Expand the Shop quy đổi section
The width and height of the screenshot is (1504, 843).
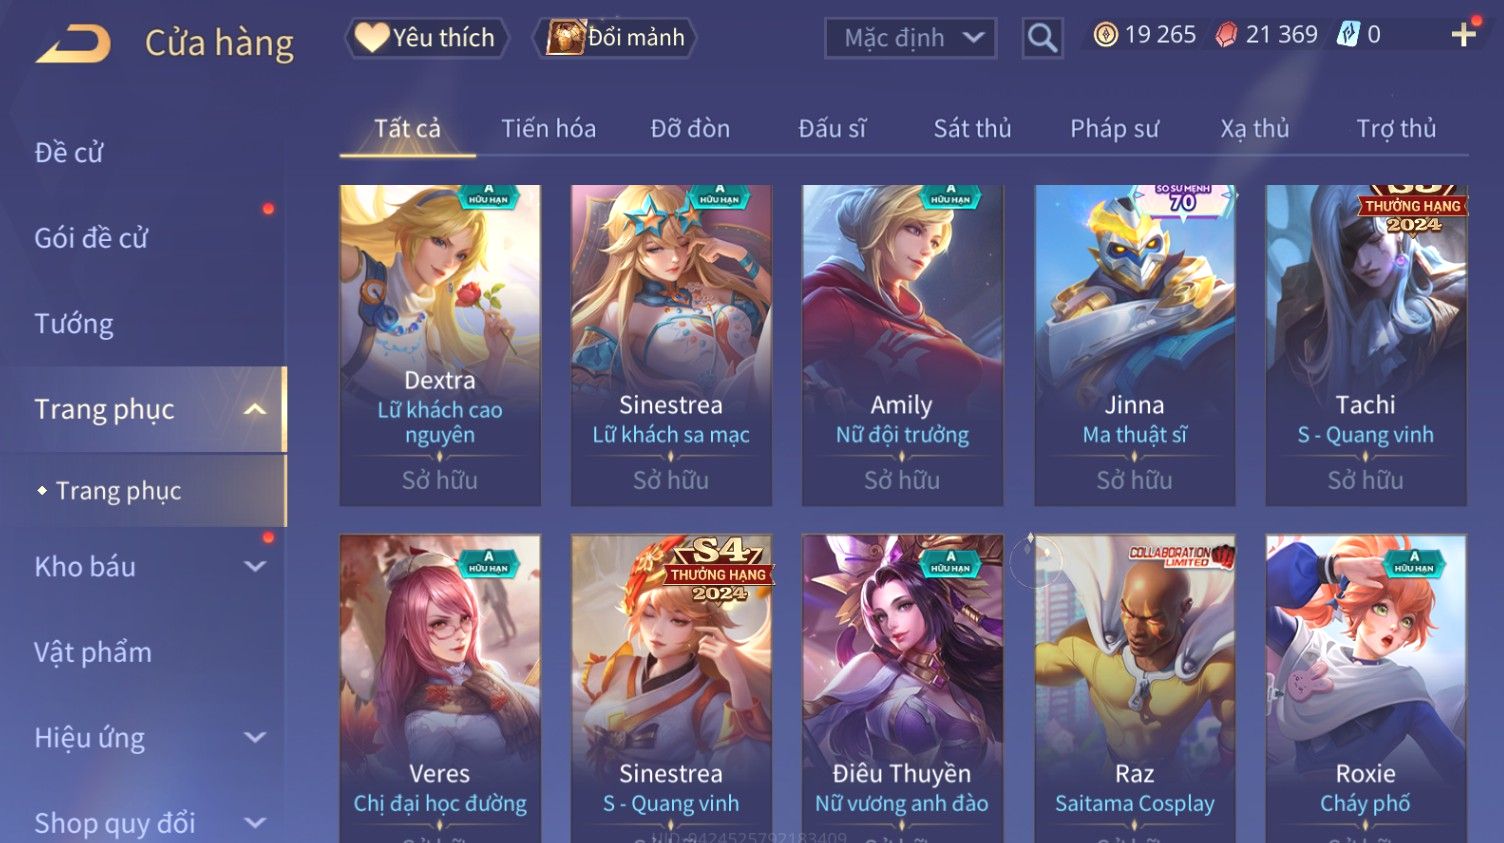255,823
